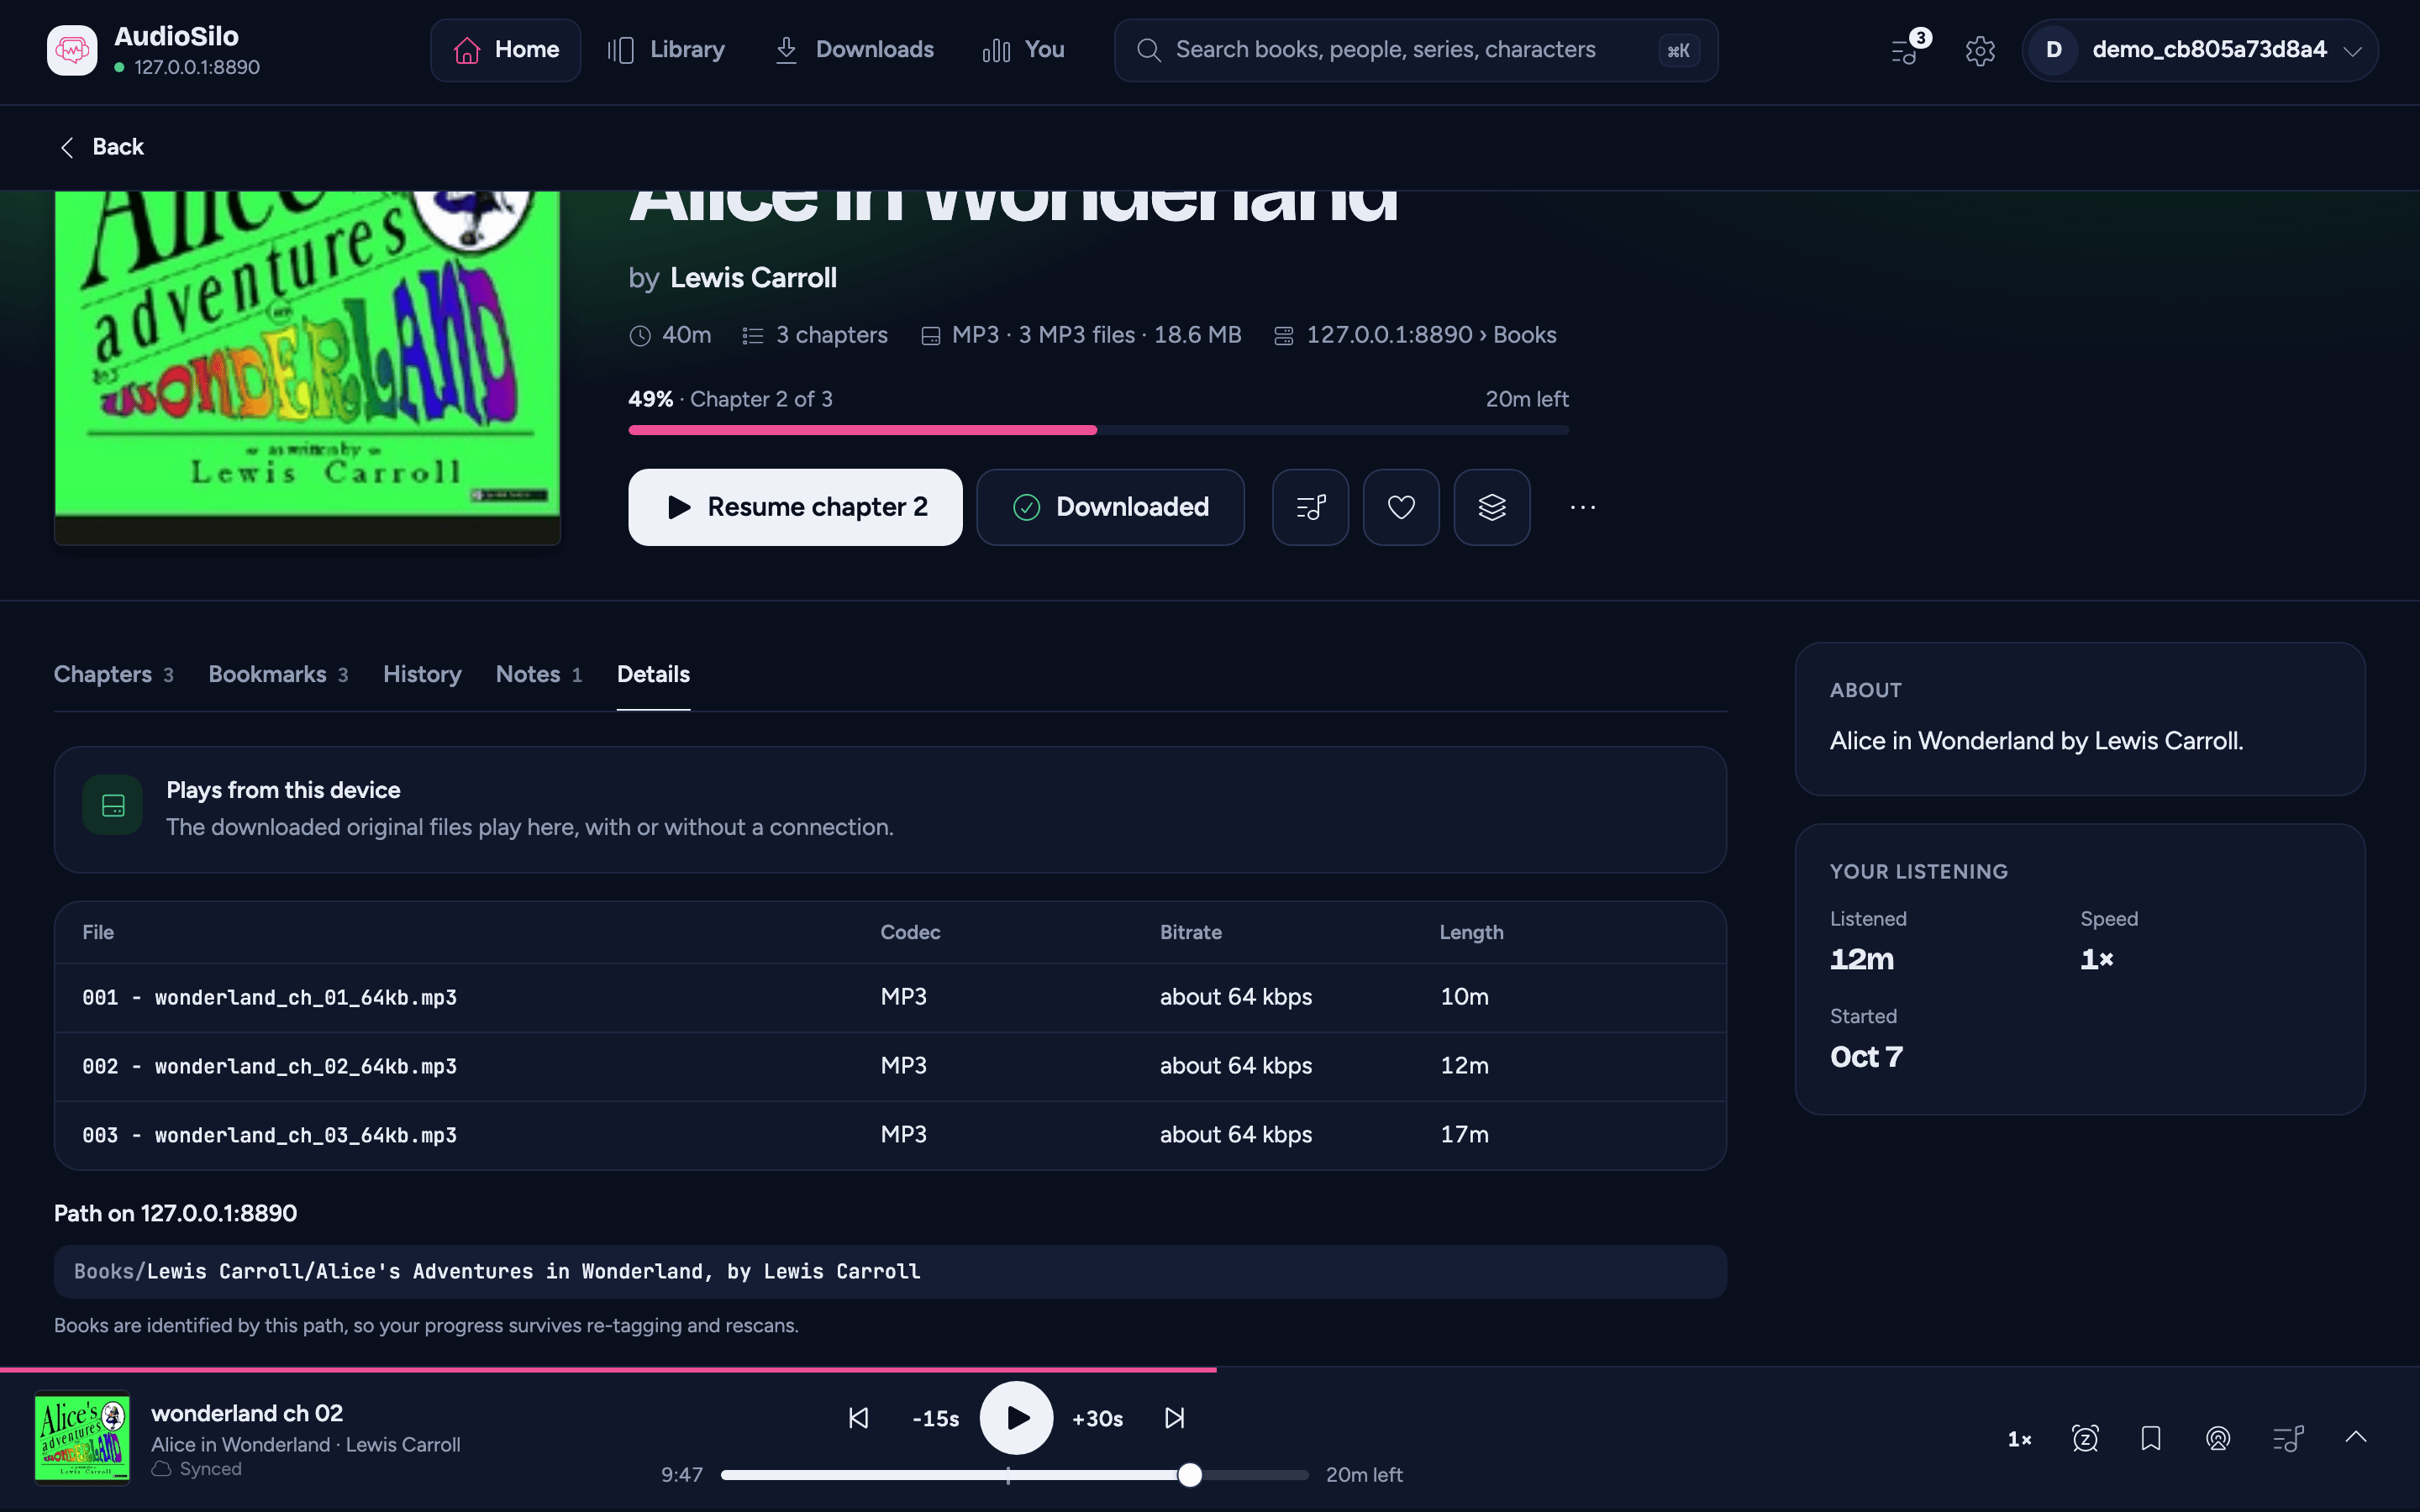
Task: Go Back with the chevron link
Action: (101, 147)
